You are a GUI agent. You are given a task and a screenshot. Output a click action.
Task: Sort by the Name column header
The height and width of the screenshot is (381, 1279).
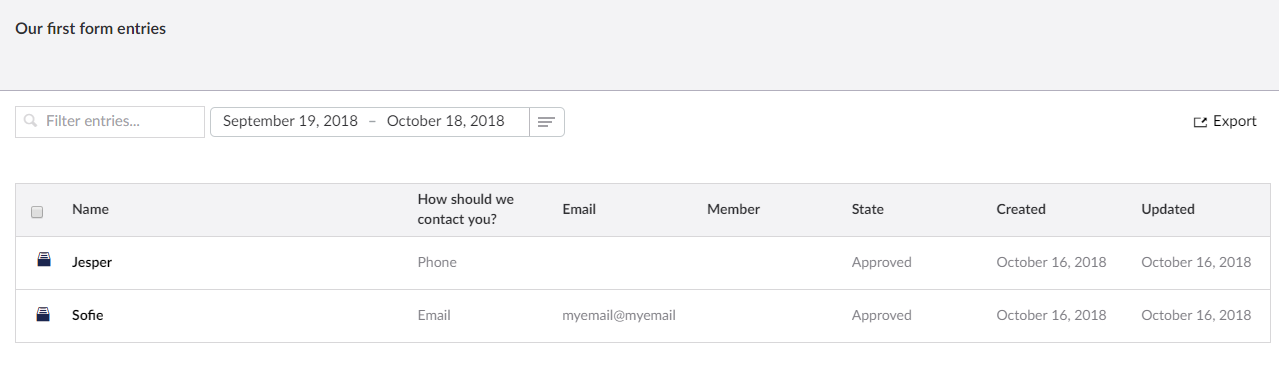point(90,209)
